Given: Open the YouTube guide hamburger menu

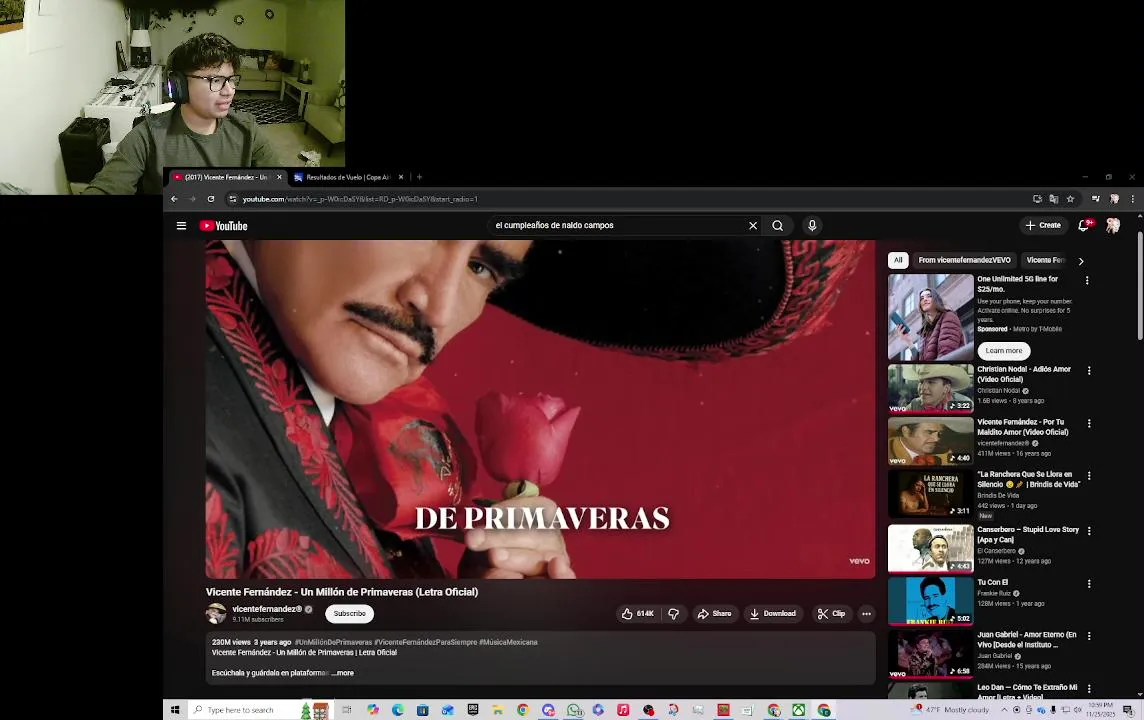Looking at the screenshot, I should (182, 226).
